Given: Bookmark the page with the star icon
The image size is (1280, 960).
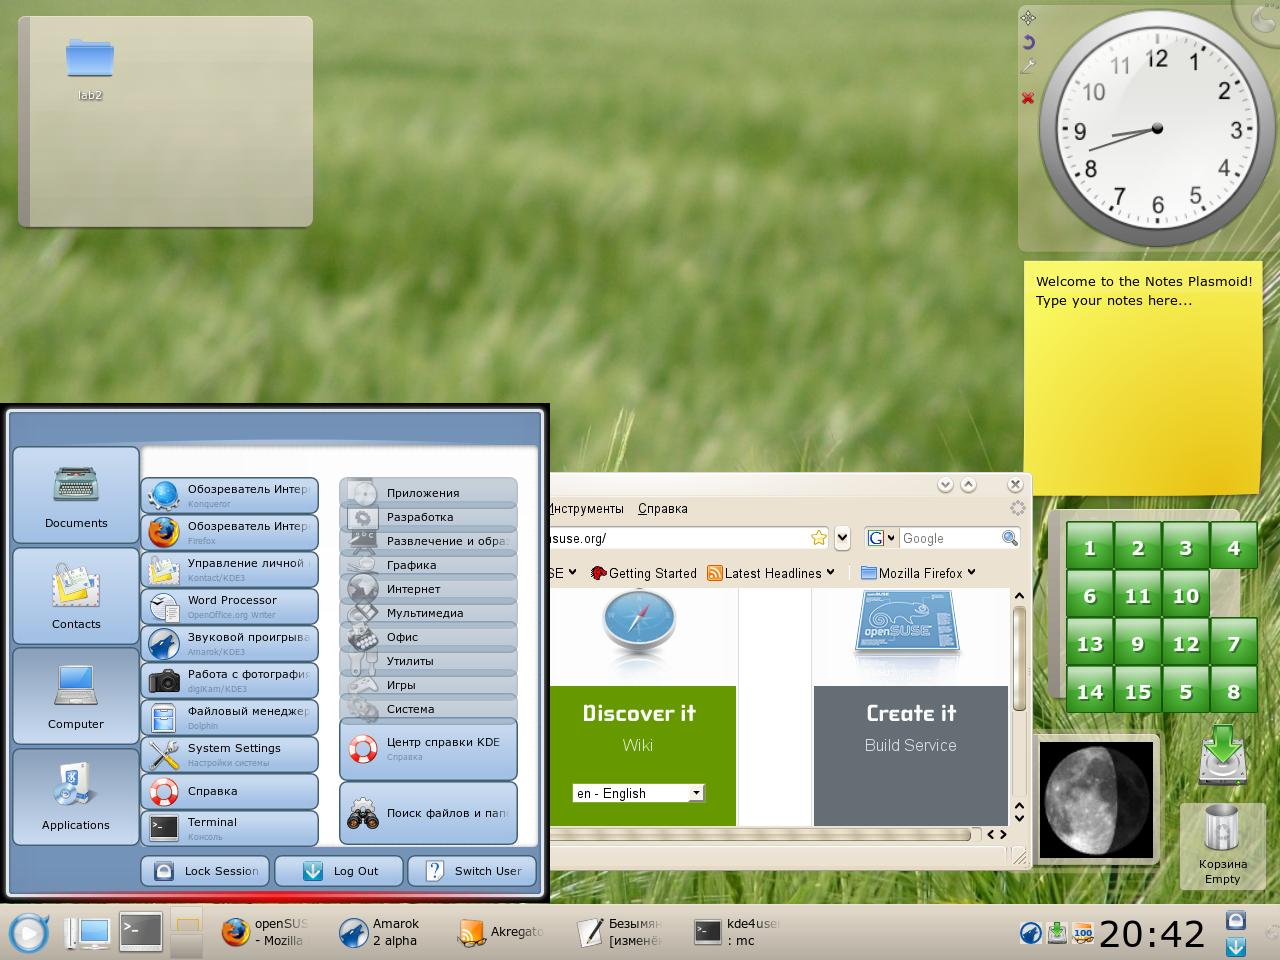Looking at the screenshot, I should pyautogui.click(x=819, y=538).
